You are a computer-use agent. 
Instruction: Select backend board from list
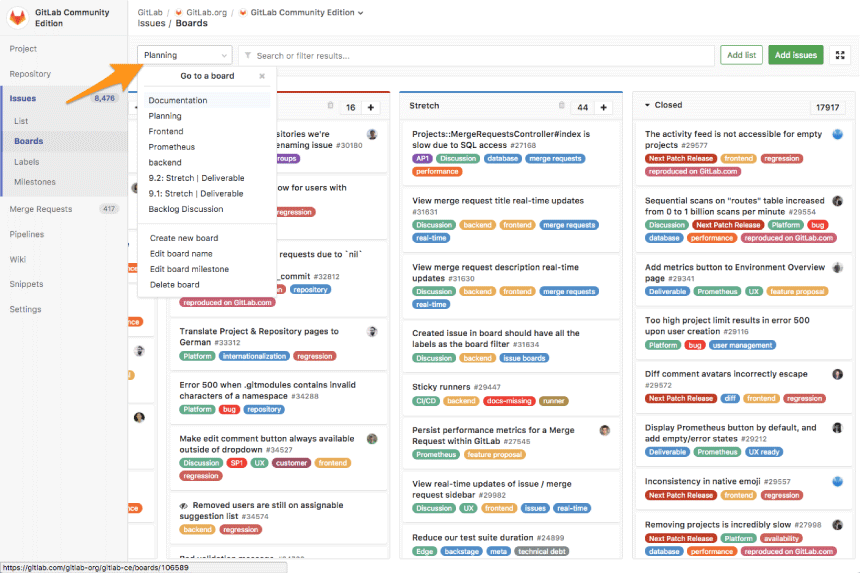[x=207, y=162]
